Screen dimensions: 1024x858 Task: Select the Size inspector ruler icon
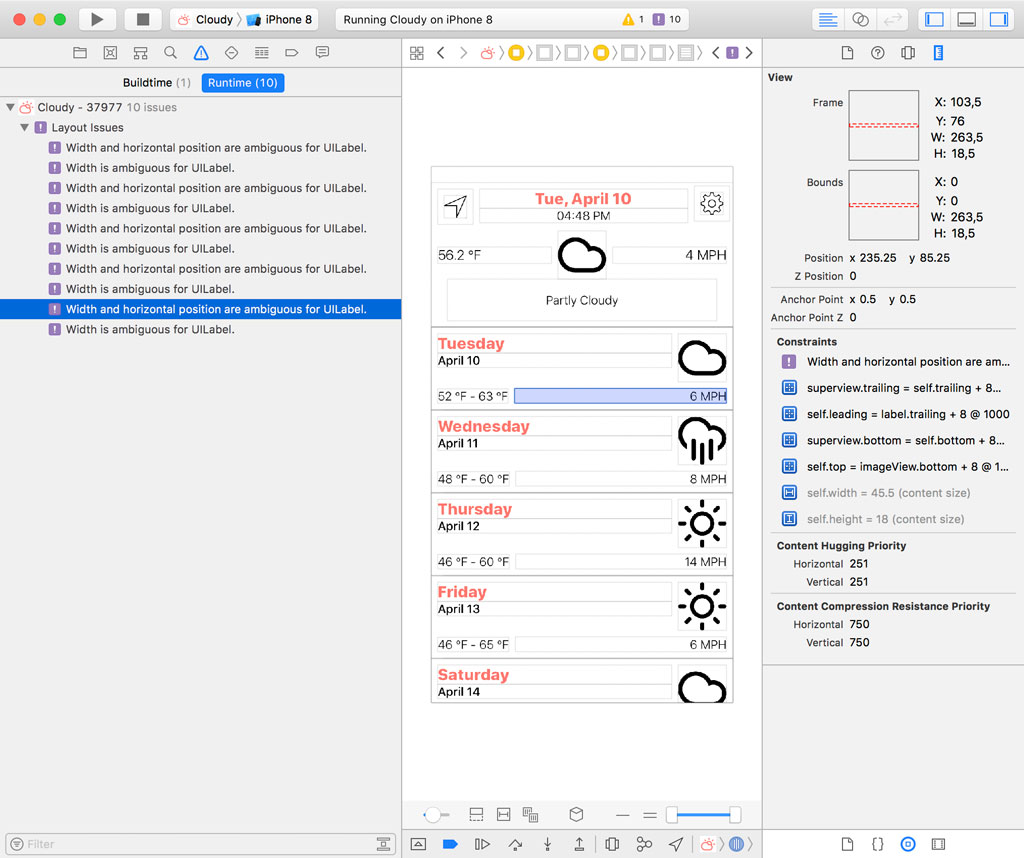click(x=938, y=52)
